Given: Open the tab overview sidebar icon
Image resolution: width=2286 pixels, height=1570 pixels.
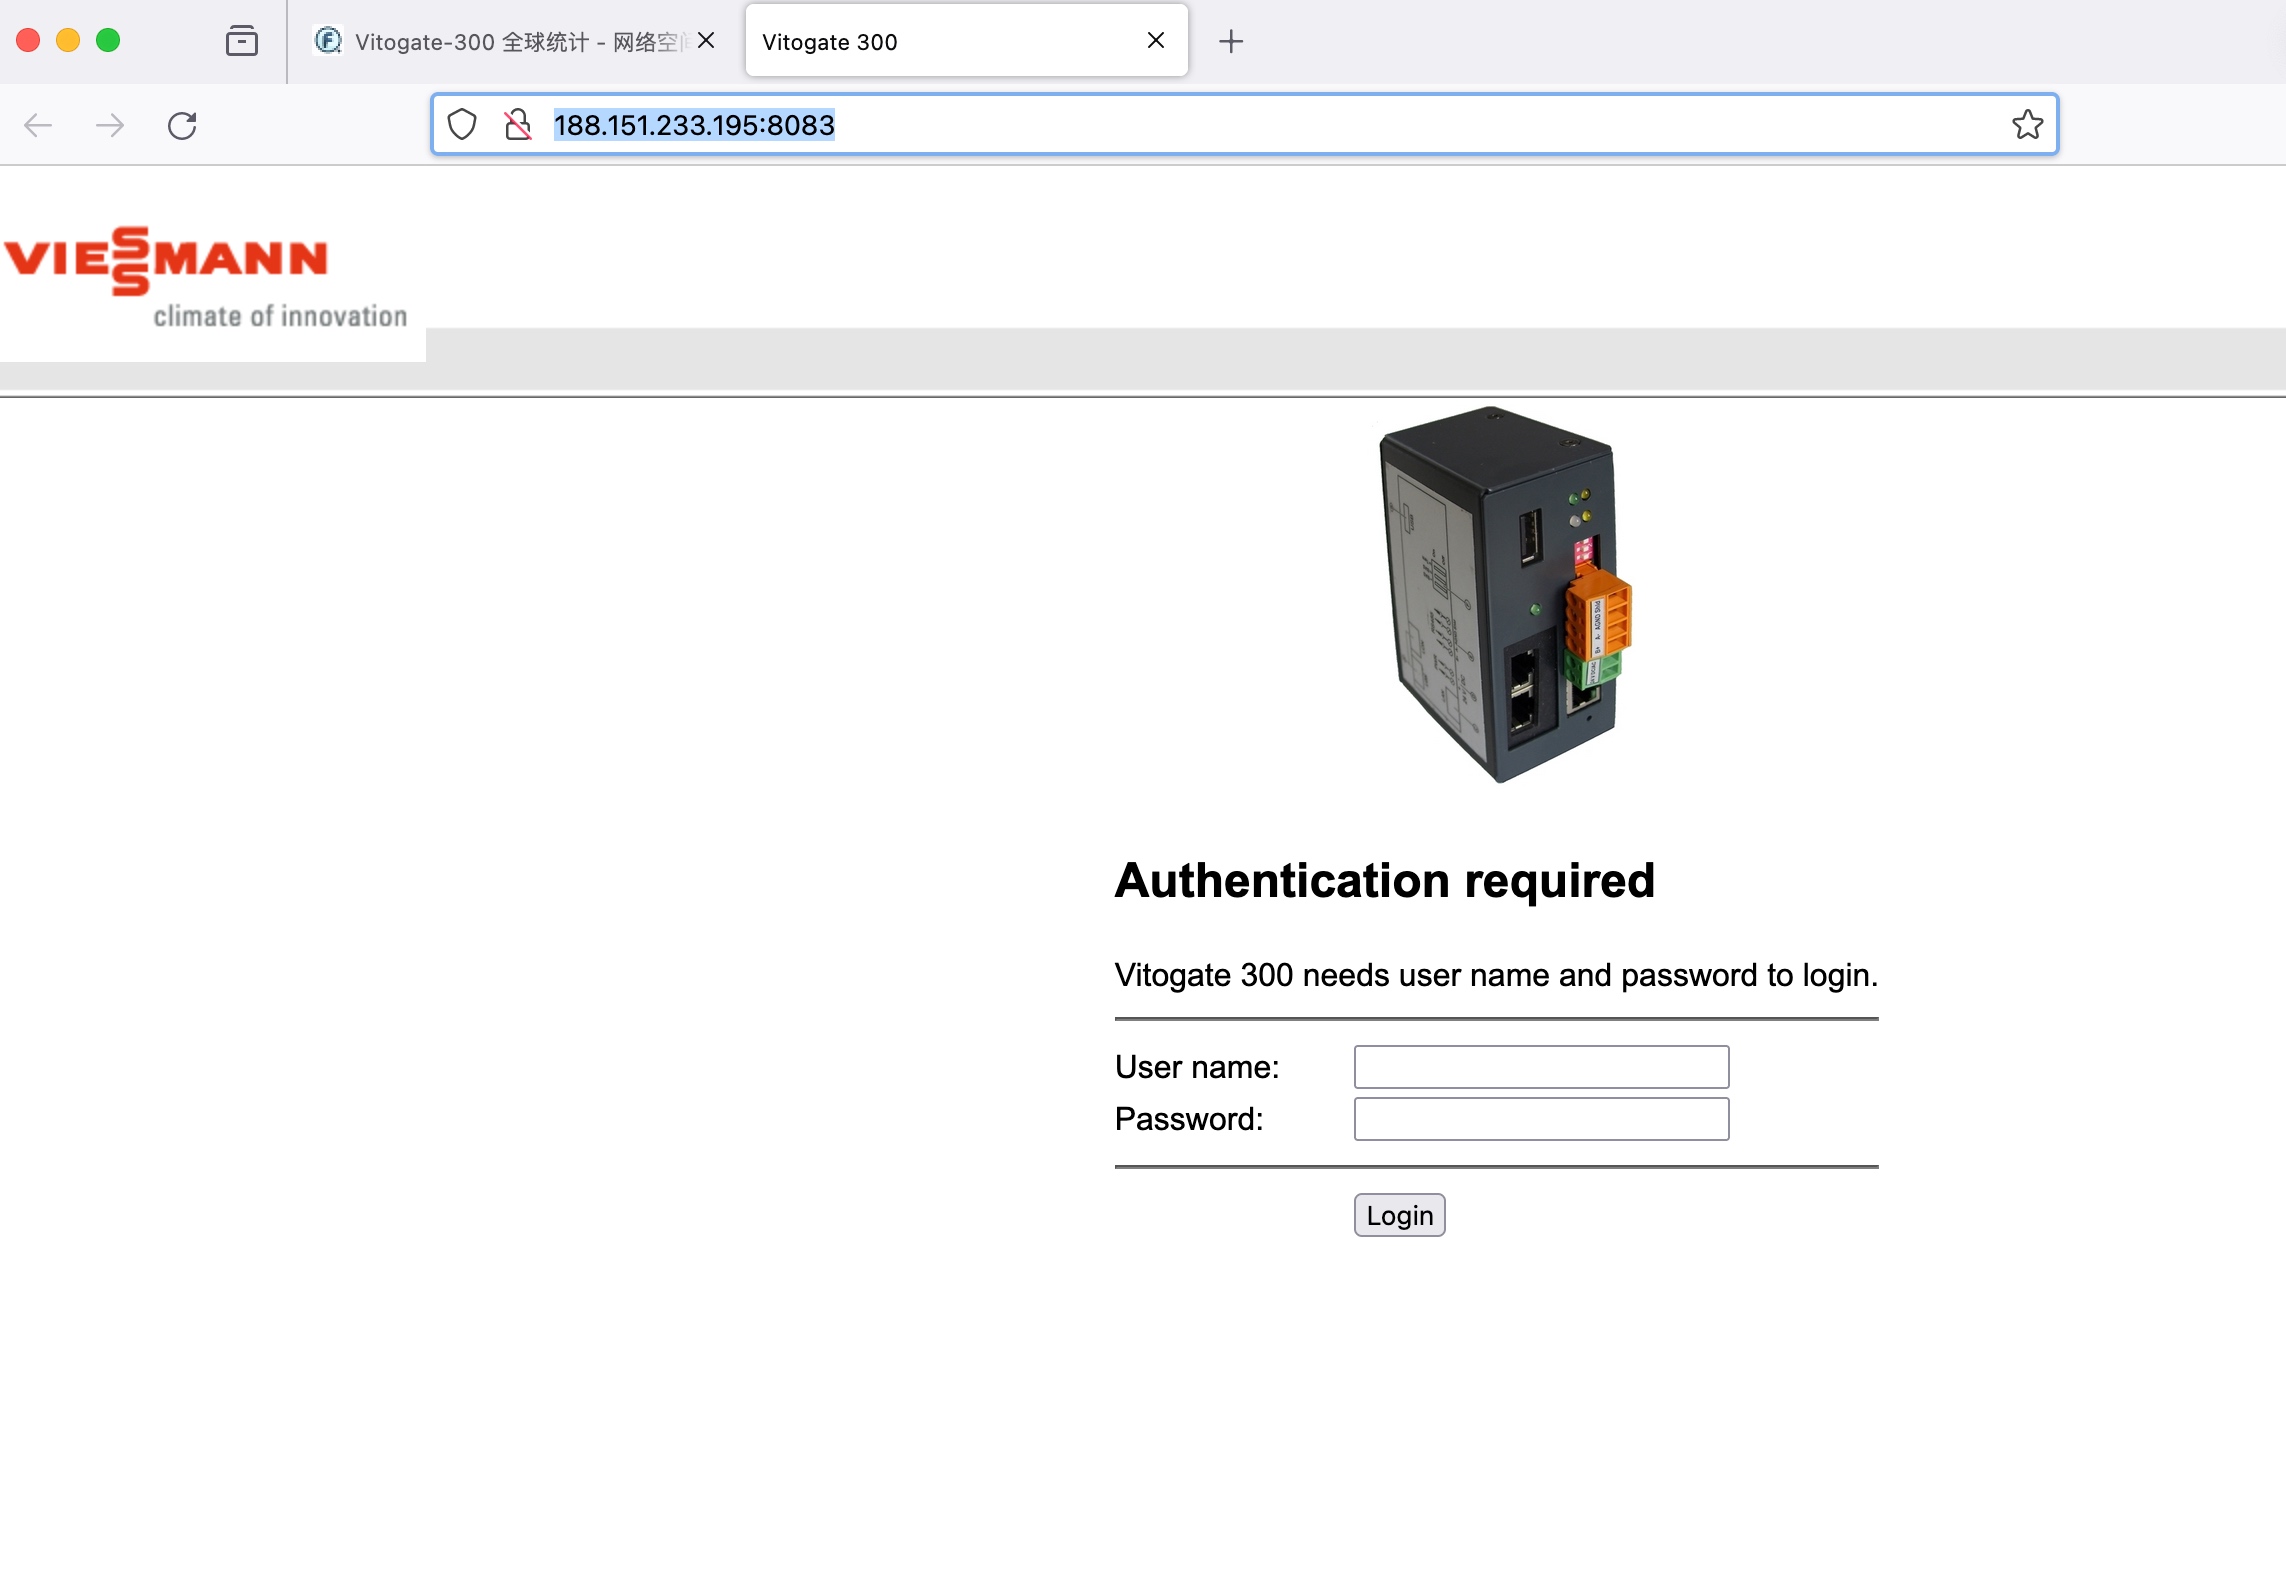Looking at the screenshot, I should click(242, 41).
